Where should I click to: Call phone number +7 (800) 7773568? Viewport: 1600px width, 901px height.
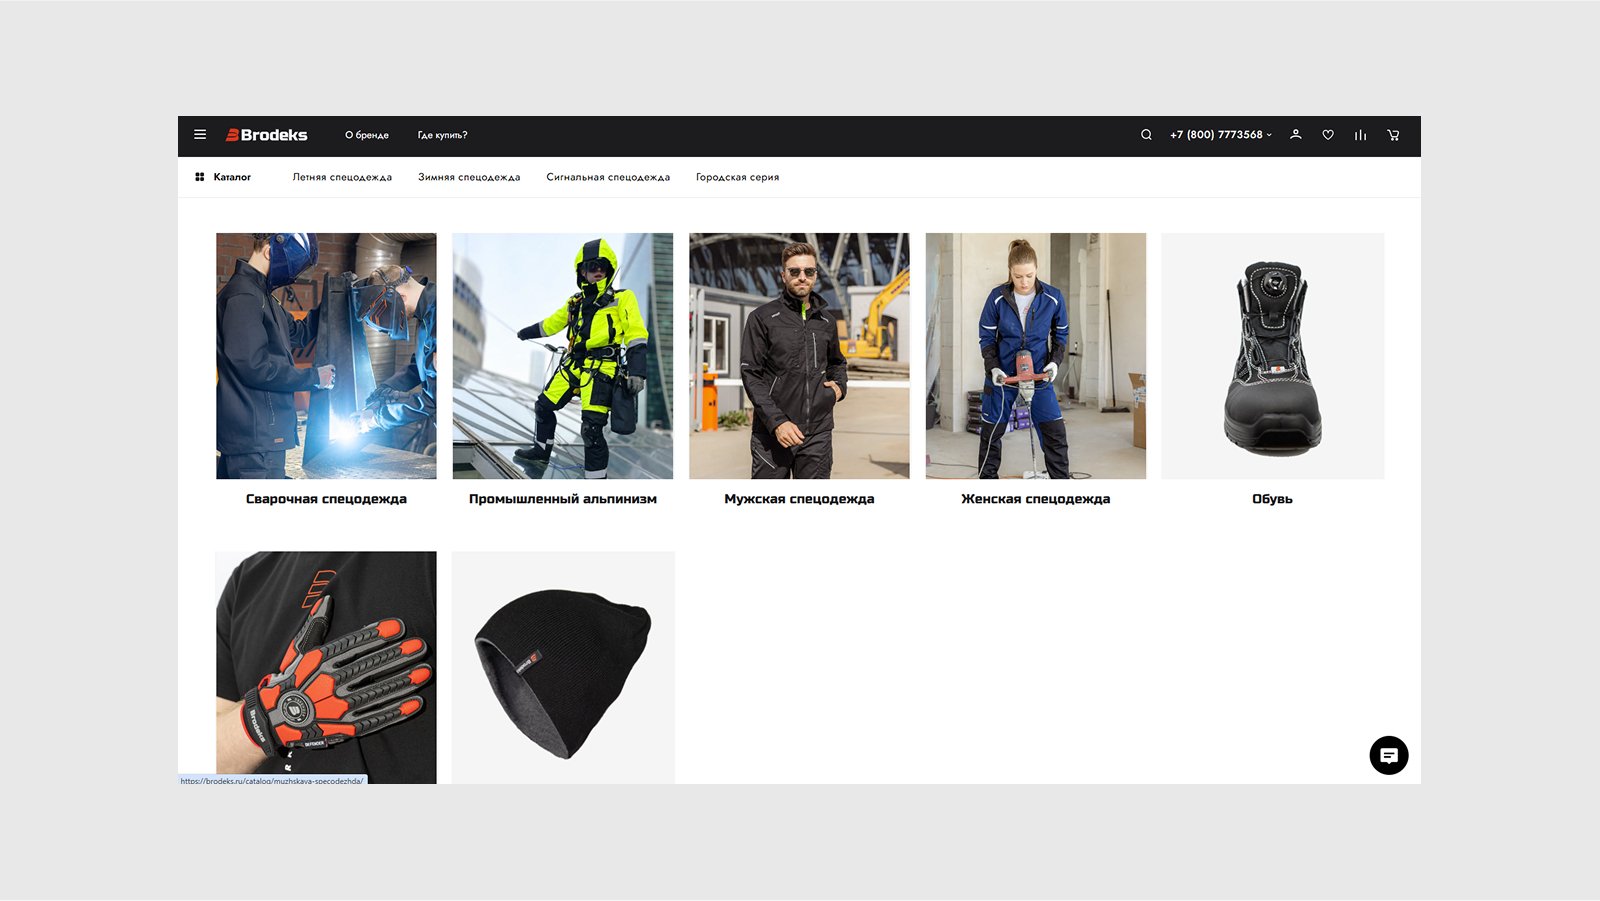(1216, 135)
